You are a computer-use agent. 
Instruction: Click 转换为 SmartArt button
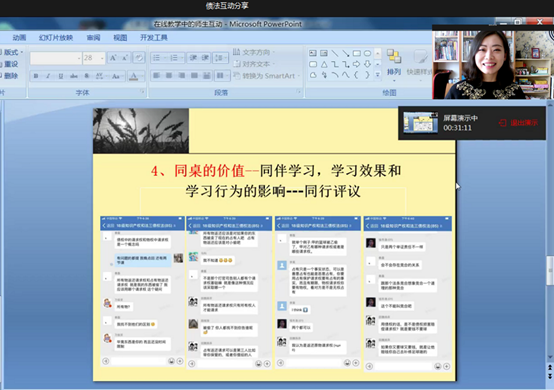coord(266,76)
